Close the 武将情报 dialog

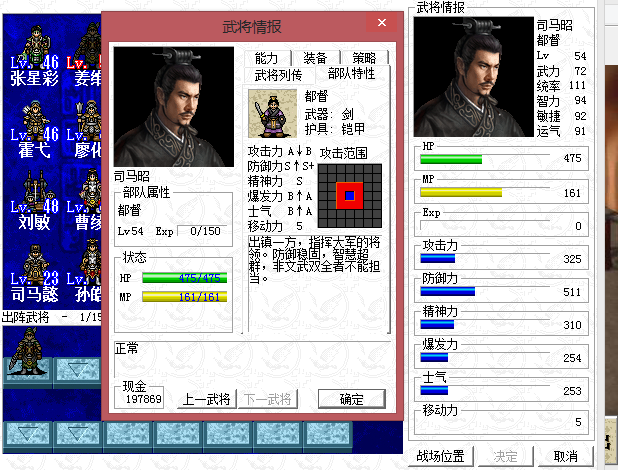click(x=382, y=22)
